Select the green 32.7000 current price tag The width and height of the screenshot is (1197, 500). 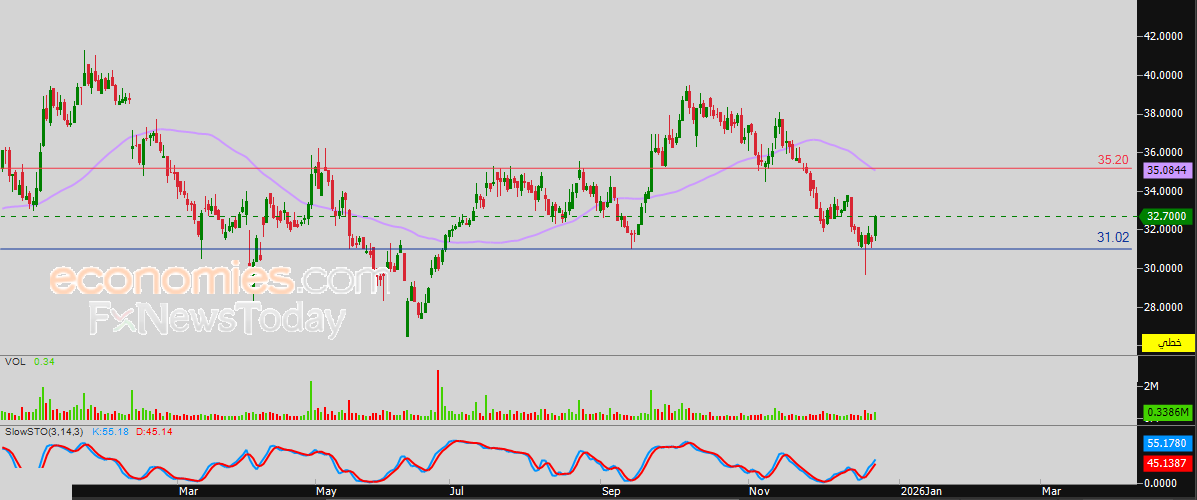1166,216
